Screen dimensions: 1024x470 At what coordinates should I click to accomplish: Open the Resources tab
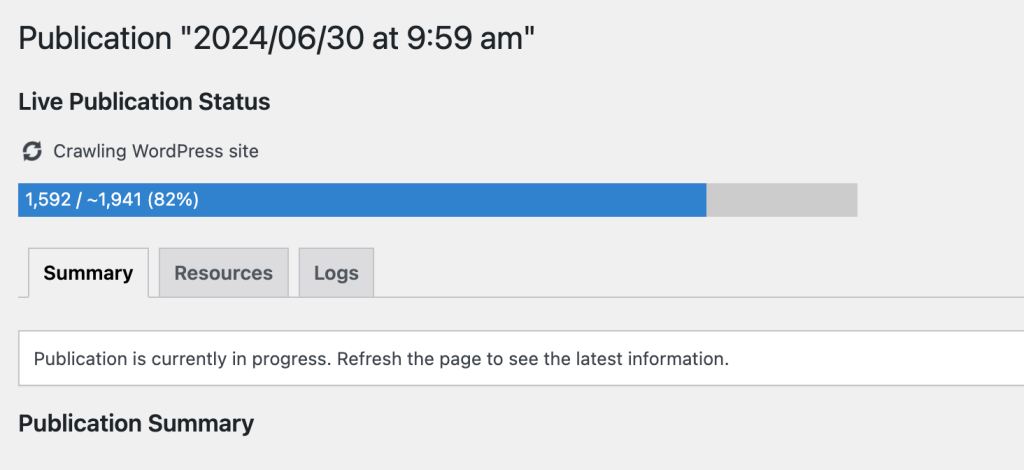point(223,273)
